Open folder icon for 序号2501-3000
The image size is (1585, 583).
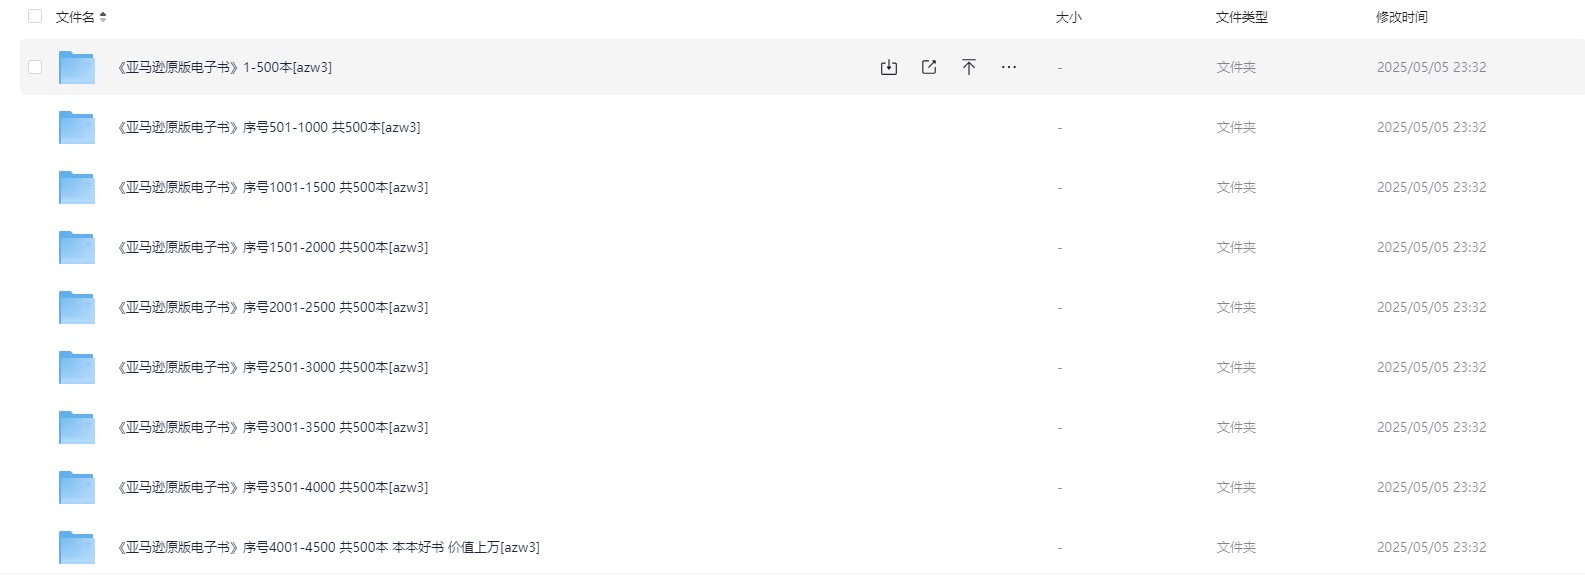point(77,367)
